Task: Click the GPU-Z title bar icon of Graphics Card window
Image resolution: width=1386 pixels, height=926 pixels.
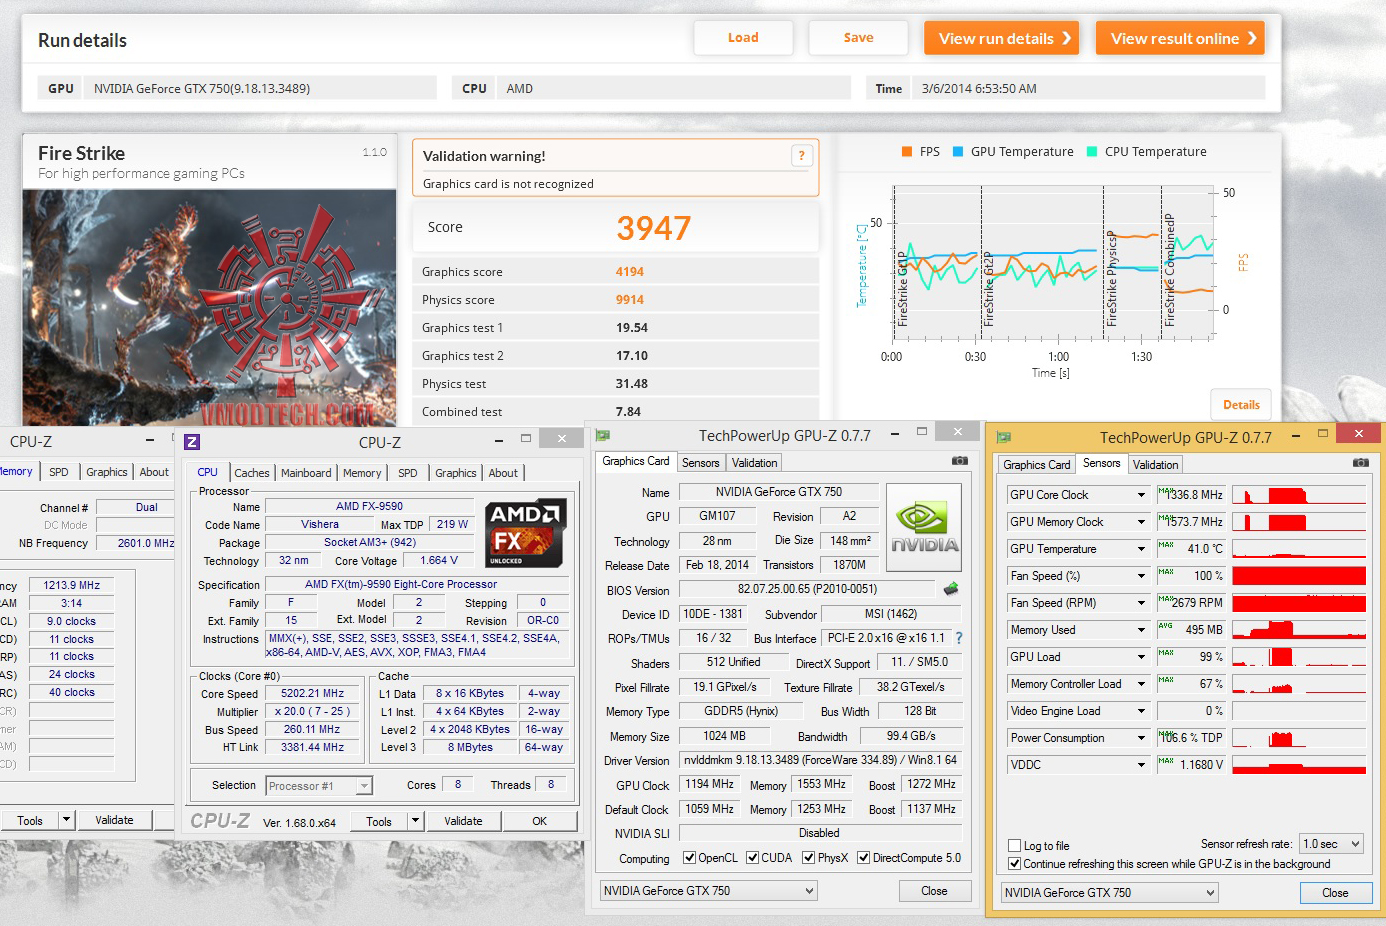Action: pyautogui.click(x=603, y=435)
